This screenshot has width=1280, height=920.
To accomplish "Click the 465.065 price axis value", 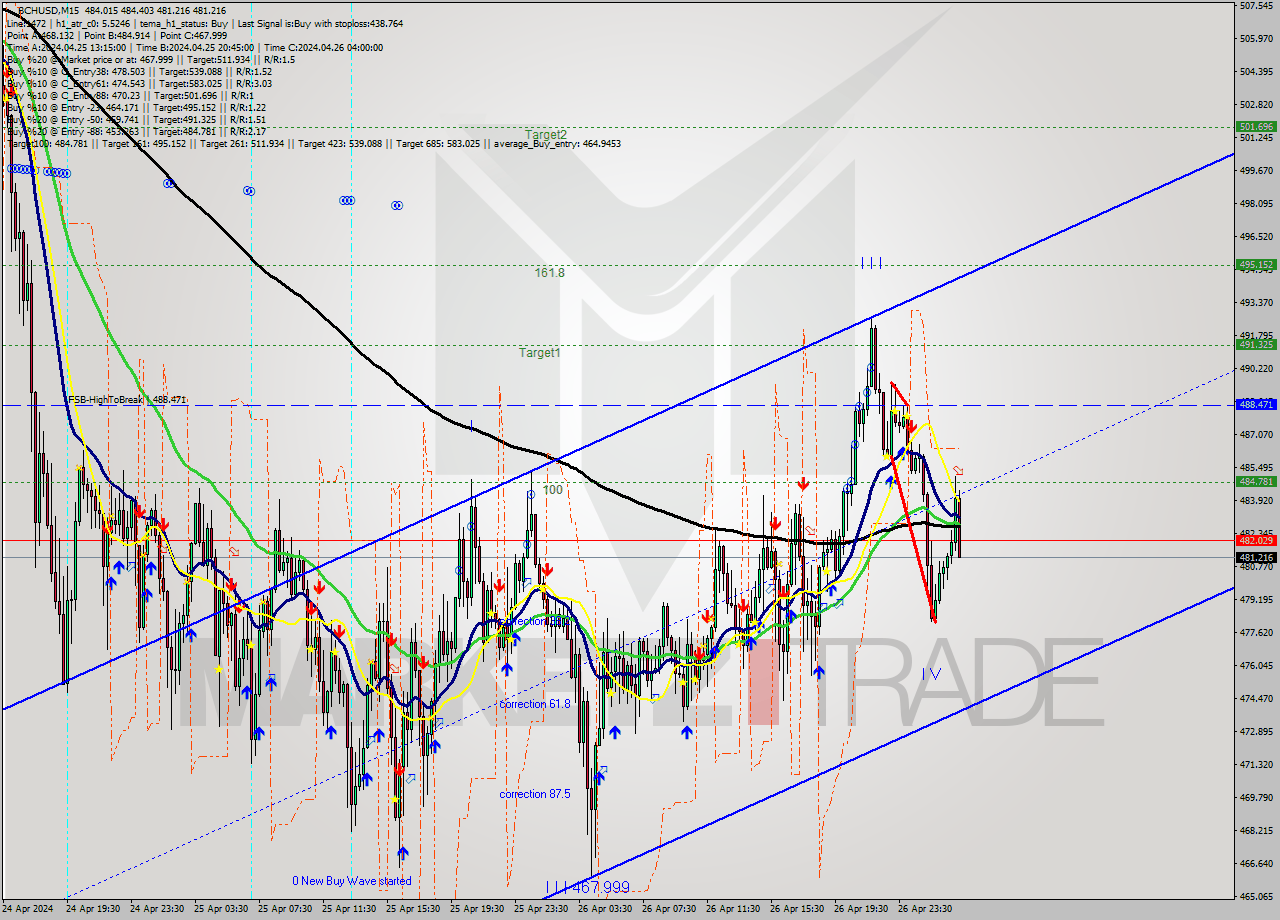I will click(x=1256, y=897).
